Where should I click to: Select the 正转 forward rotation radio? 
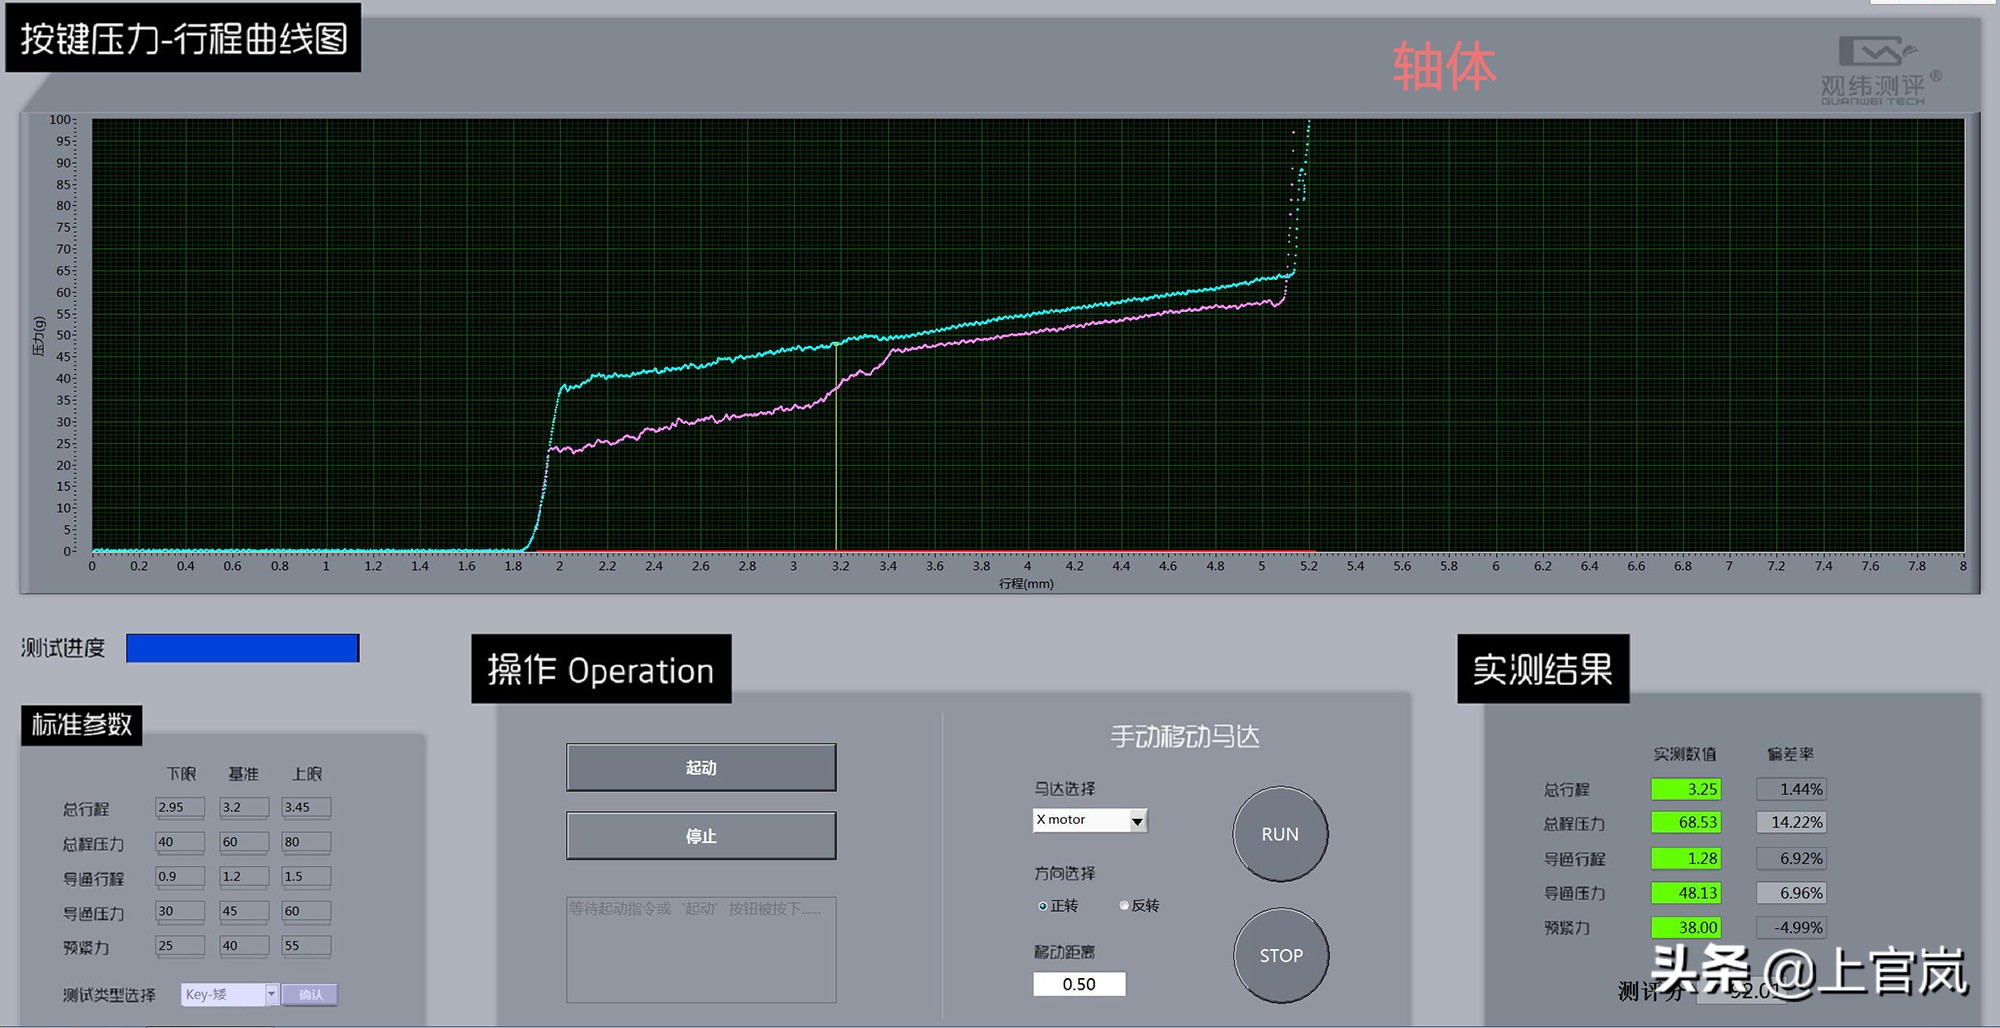(x=1043, y=906)
